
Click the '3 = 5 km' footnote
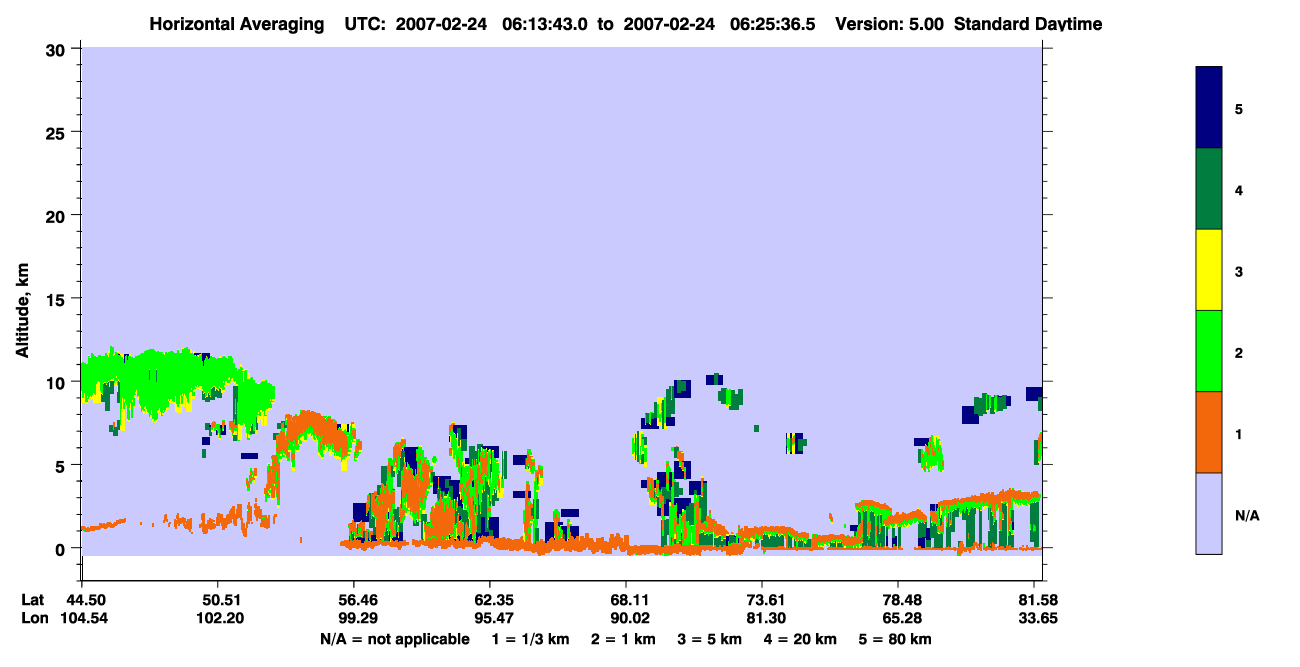click(711, 639)
